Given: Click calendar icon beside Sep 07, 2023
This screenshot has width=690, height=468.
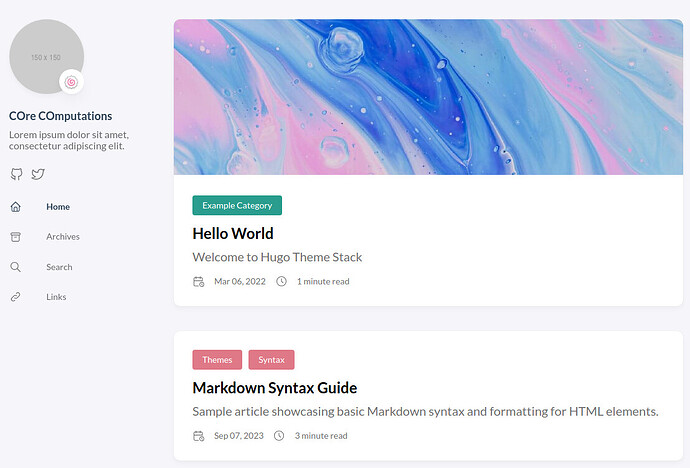Looking at the screenshot, I should (x=198, y=436).
